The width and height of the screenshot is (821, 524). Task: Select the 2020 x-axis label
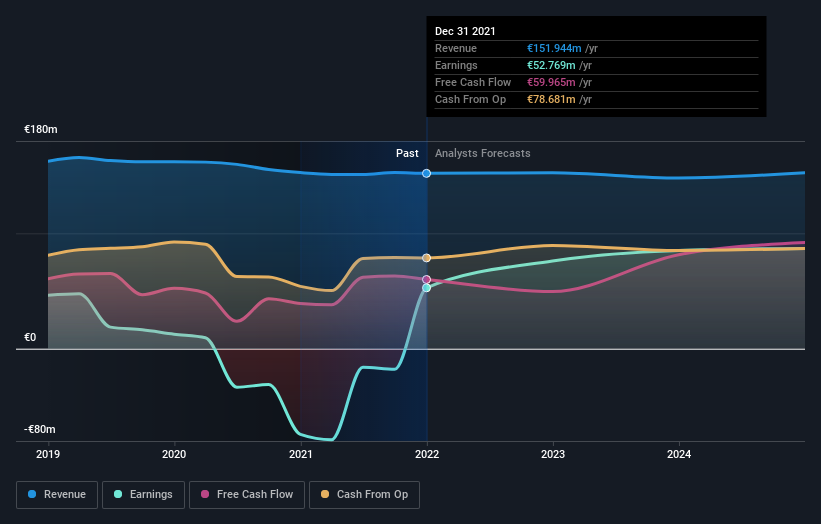174,454
